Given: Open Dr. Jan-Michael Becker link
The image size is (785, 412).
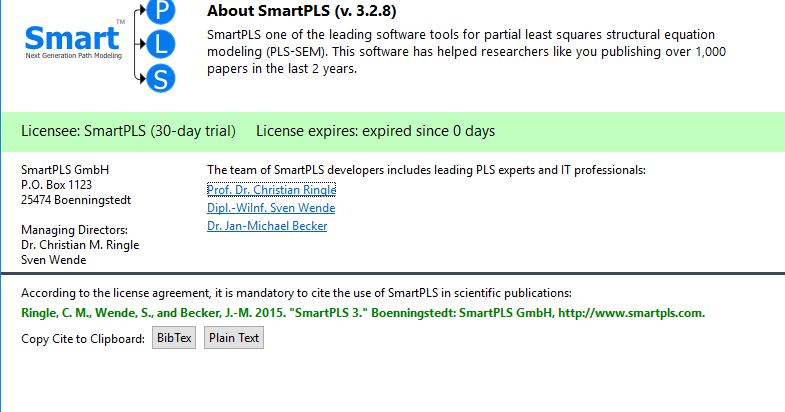Looking at the screenshot, I should coord(267,226).
